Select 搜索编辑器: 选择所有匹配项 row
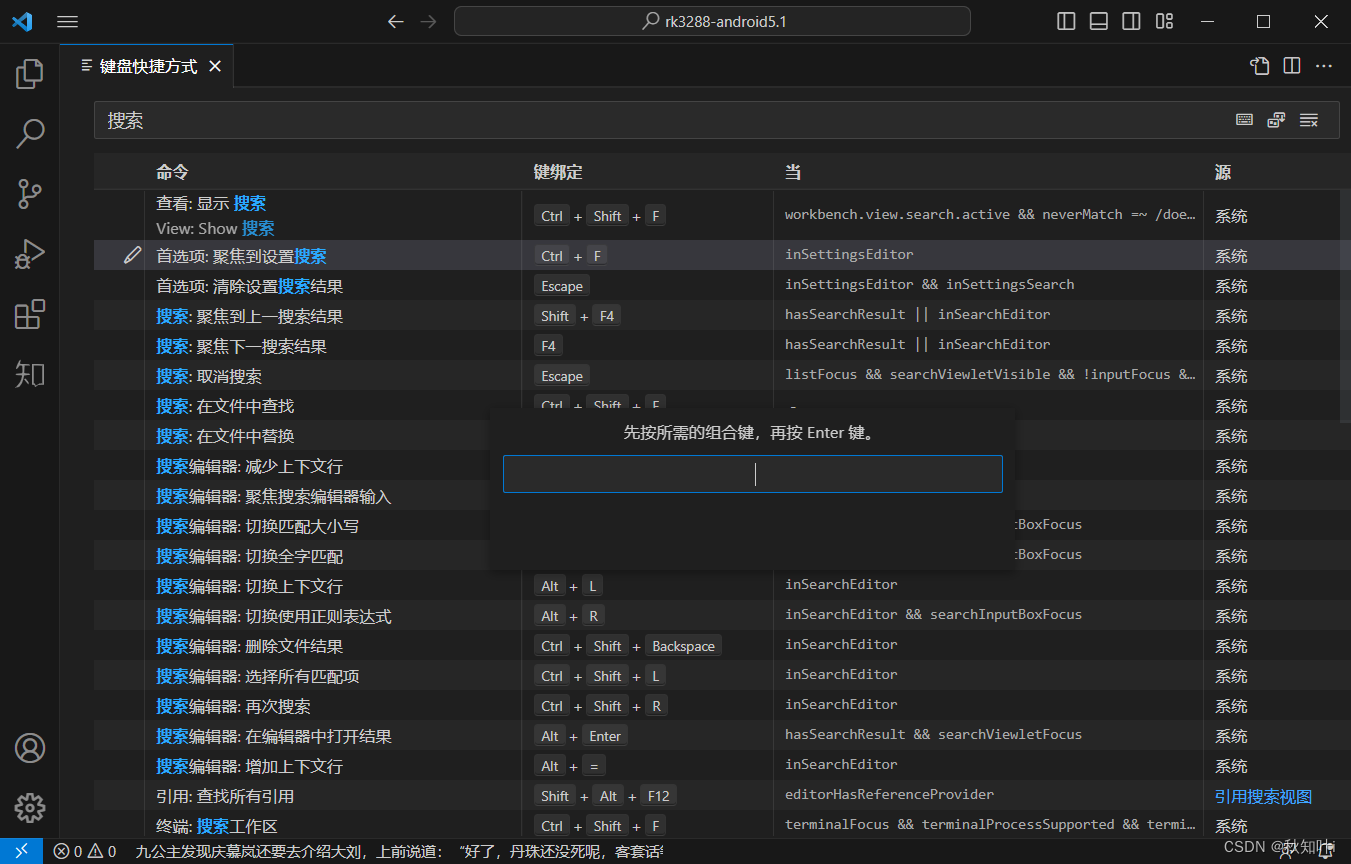Screen dimensions: 1351x864 (x=716, y=675)
